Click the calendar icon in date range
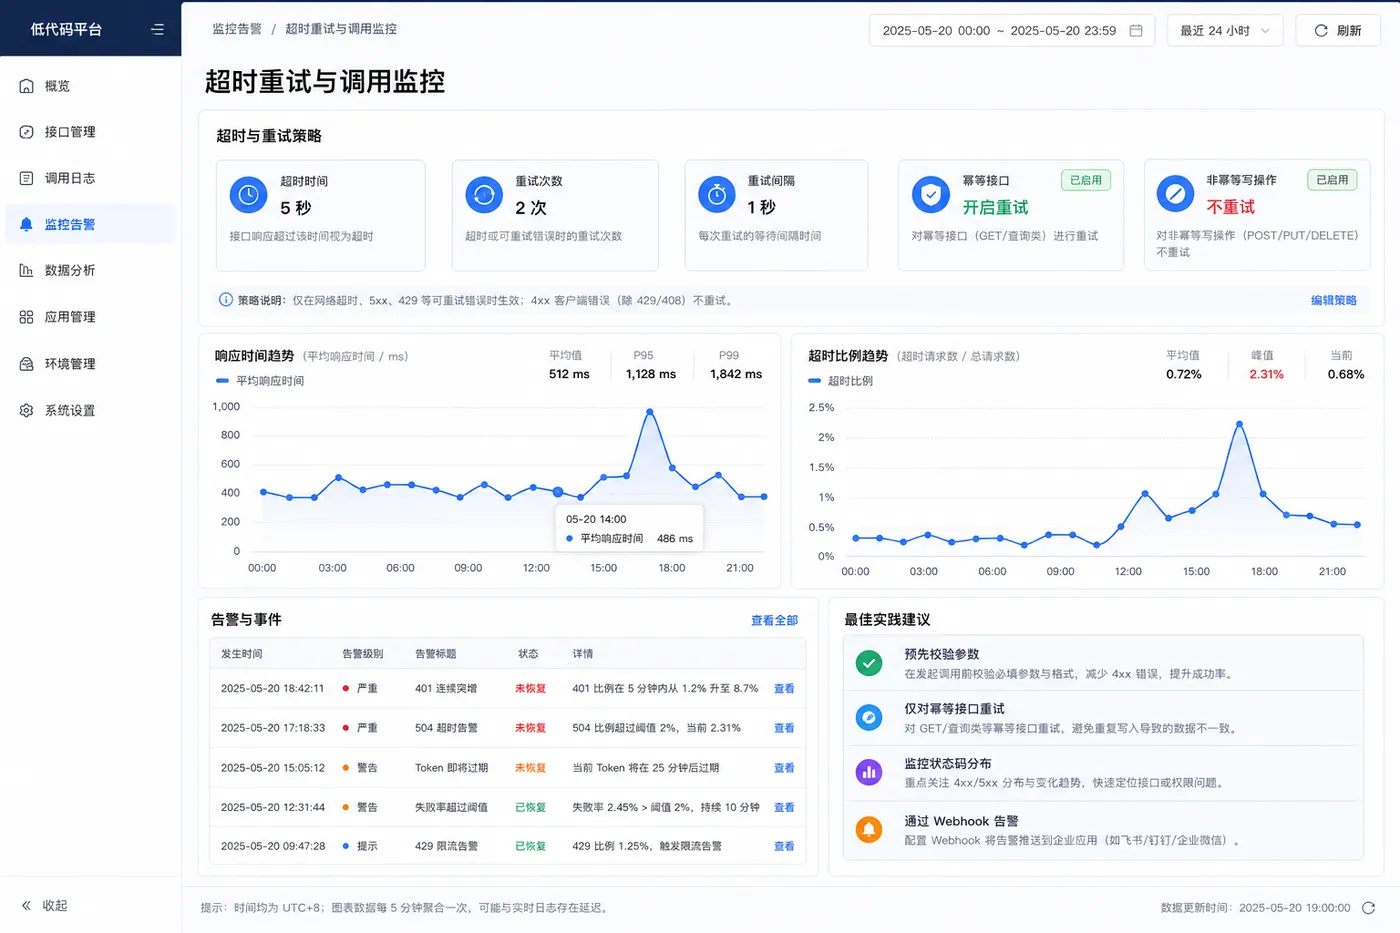Image resolution: width=1400 pixels, height=933 pixels. (x=1136, y=30)
